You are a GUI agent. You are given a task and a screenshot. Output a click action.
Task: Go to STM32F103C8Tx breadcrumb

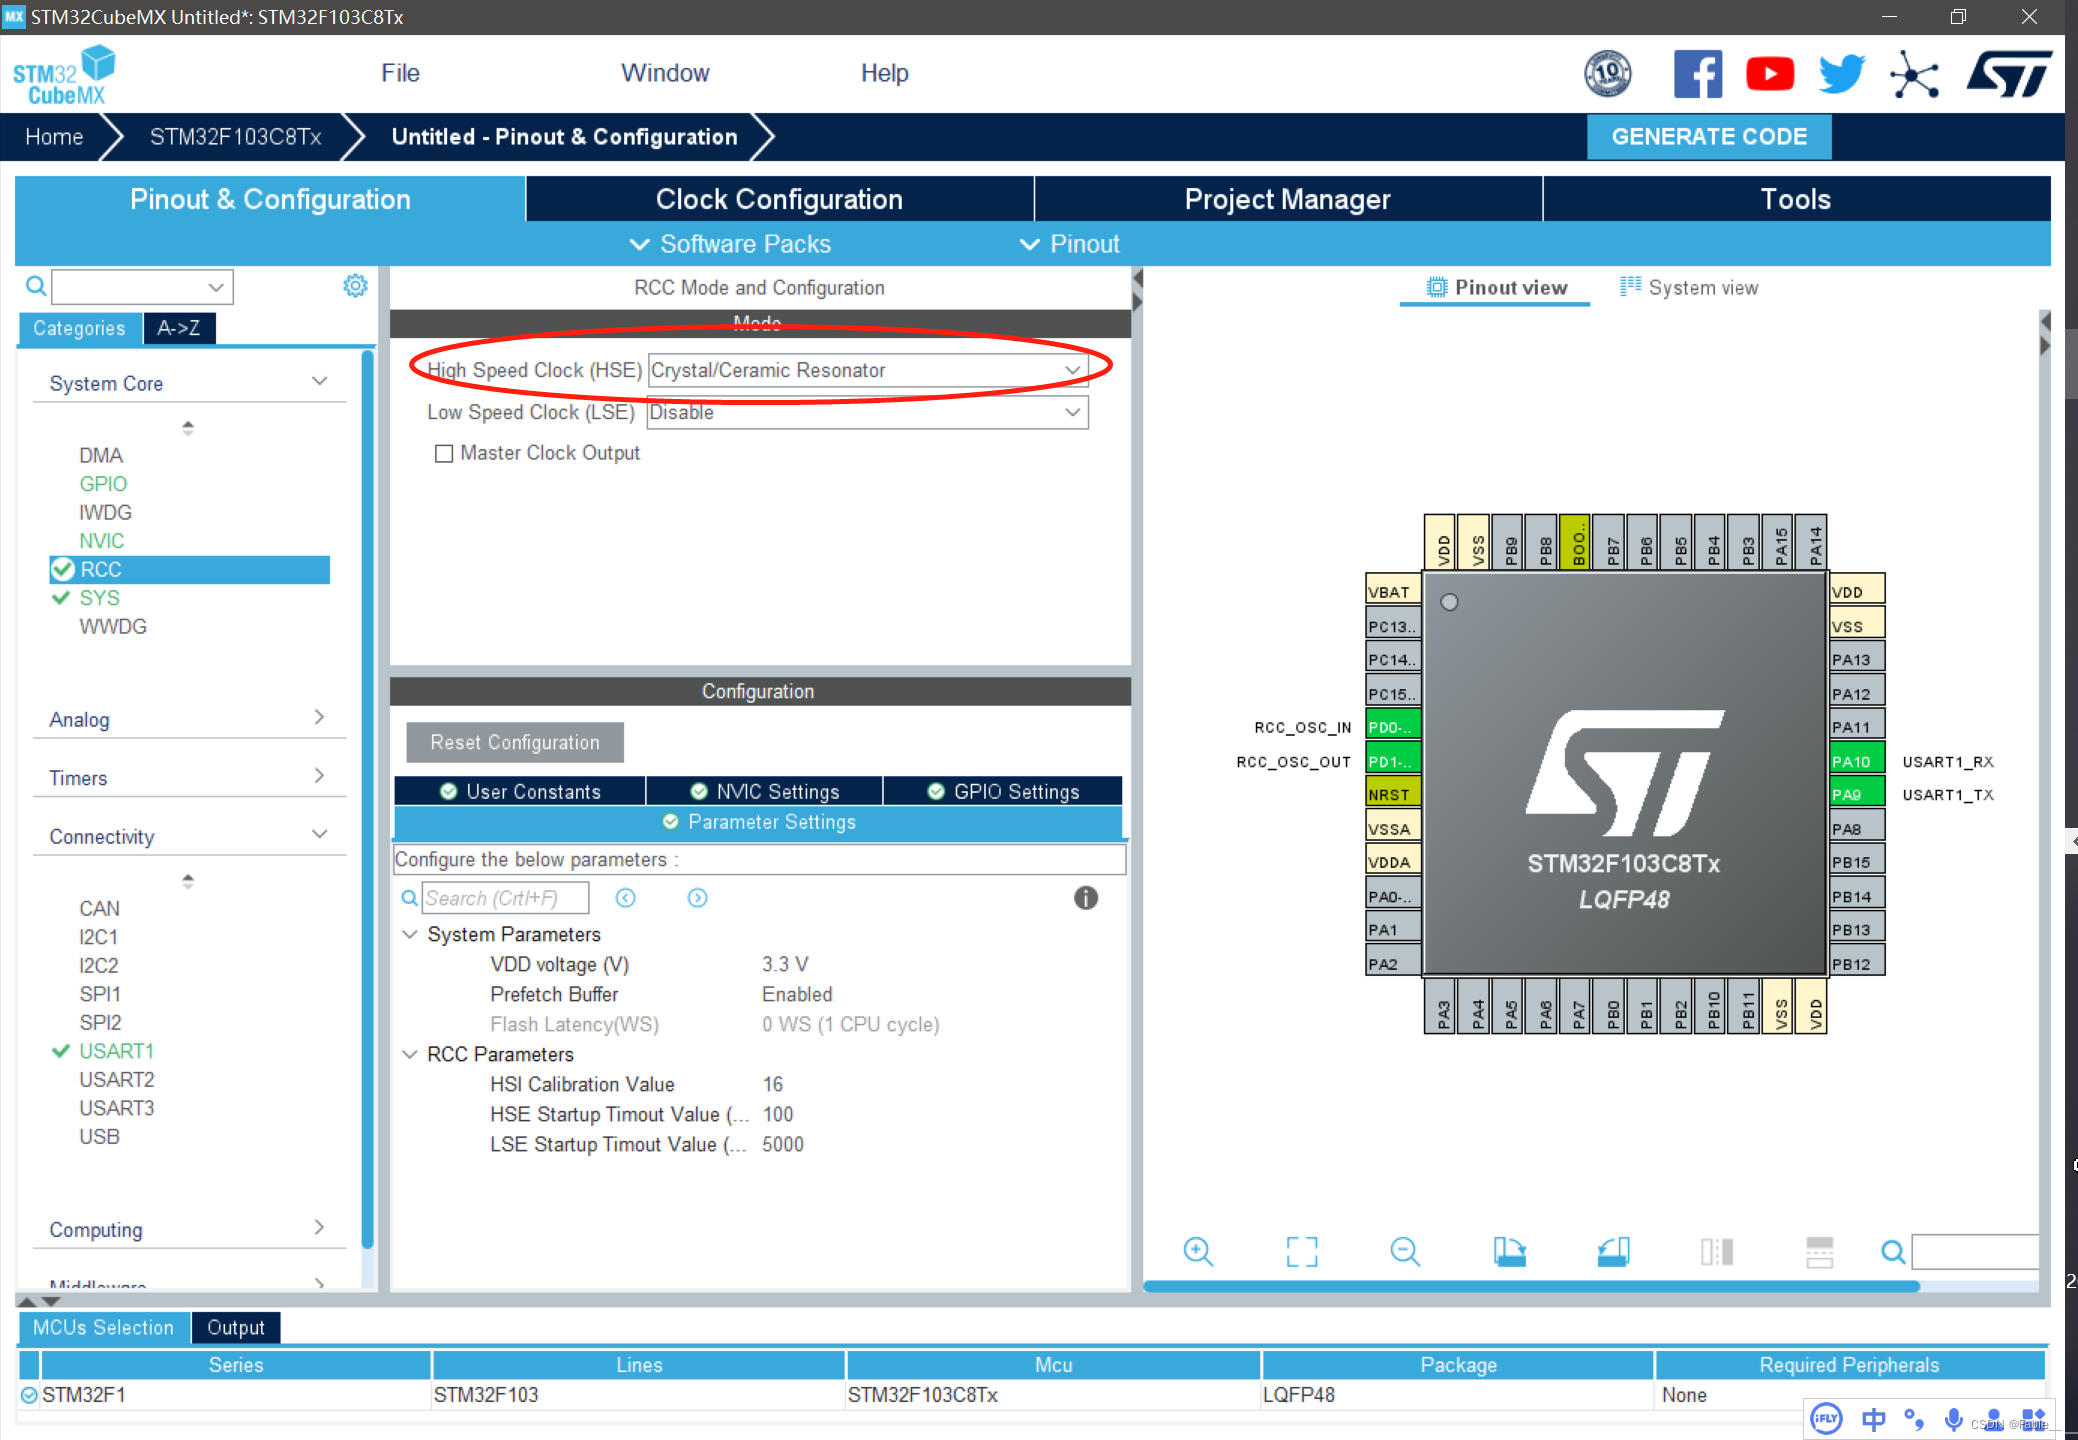[x=235, y=137]
